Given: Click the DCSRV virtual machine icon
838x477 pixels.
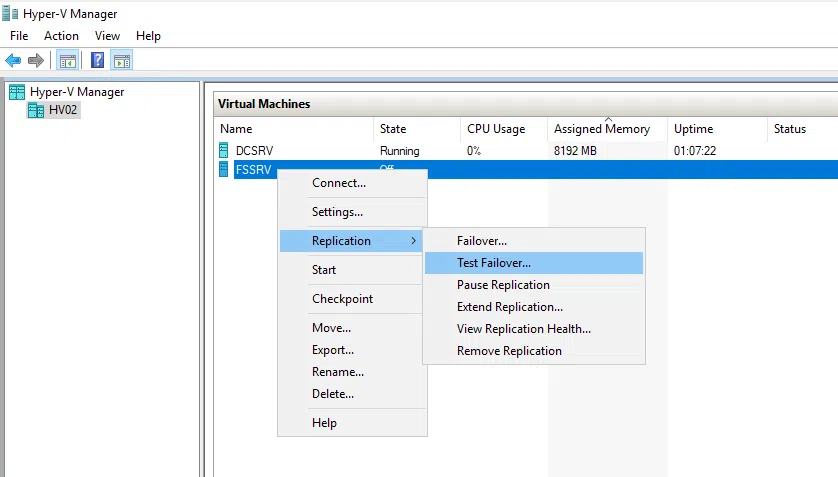Looking at the screenshot, I should tap(224, 151).
